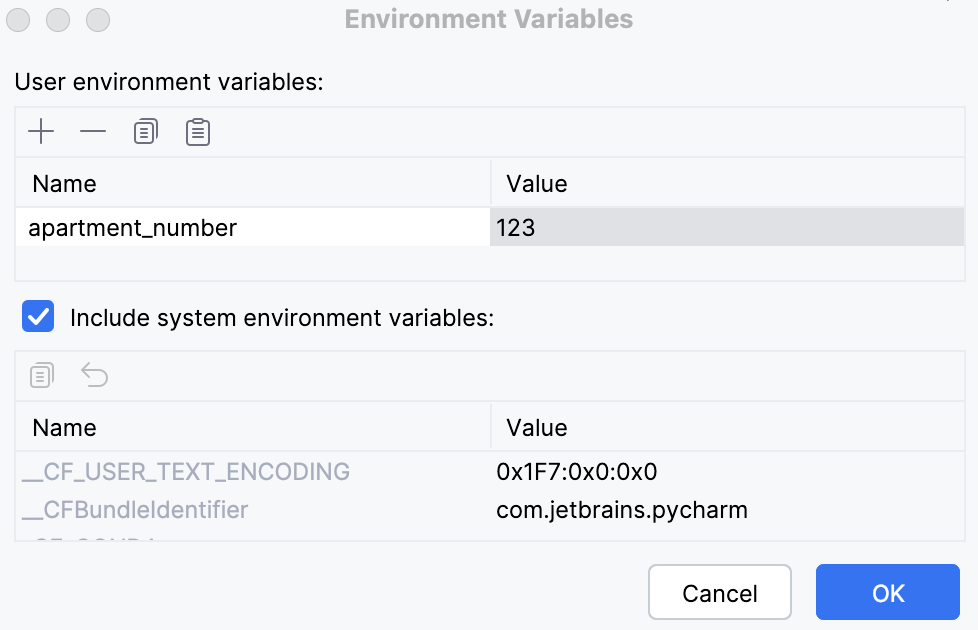978x630 pixels.
Task: Open the clipboard paste tool above user variables
Action: coord(197,131)
